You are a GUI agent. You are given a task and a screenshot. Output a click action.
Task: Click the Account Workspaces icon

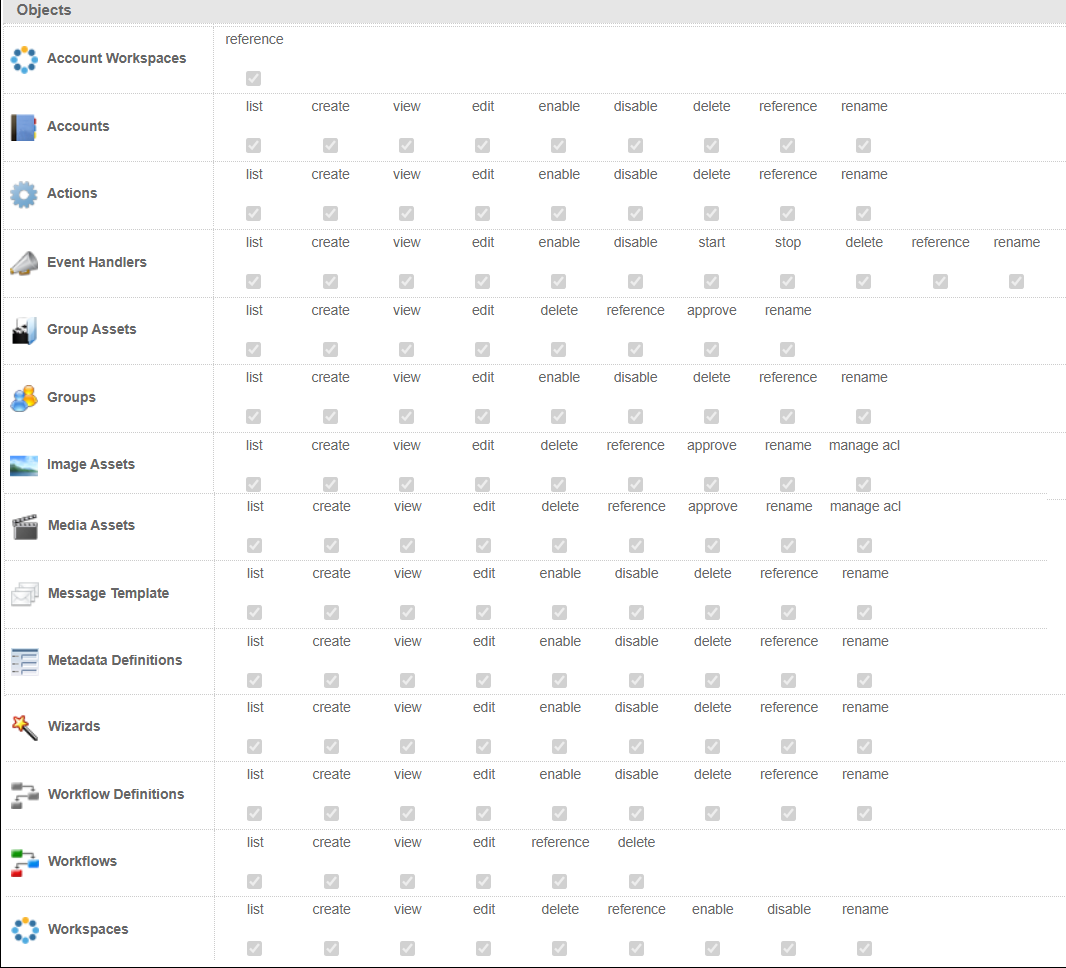24,58
